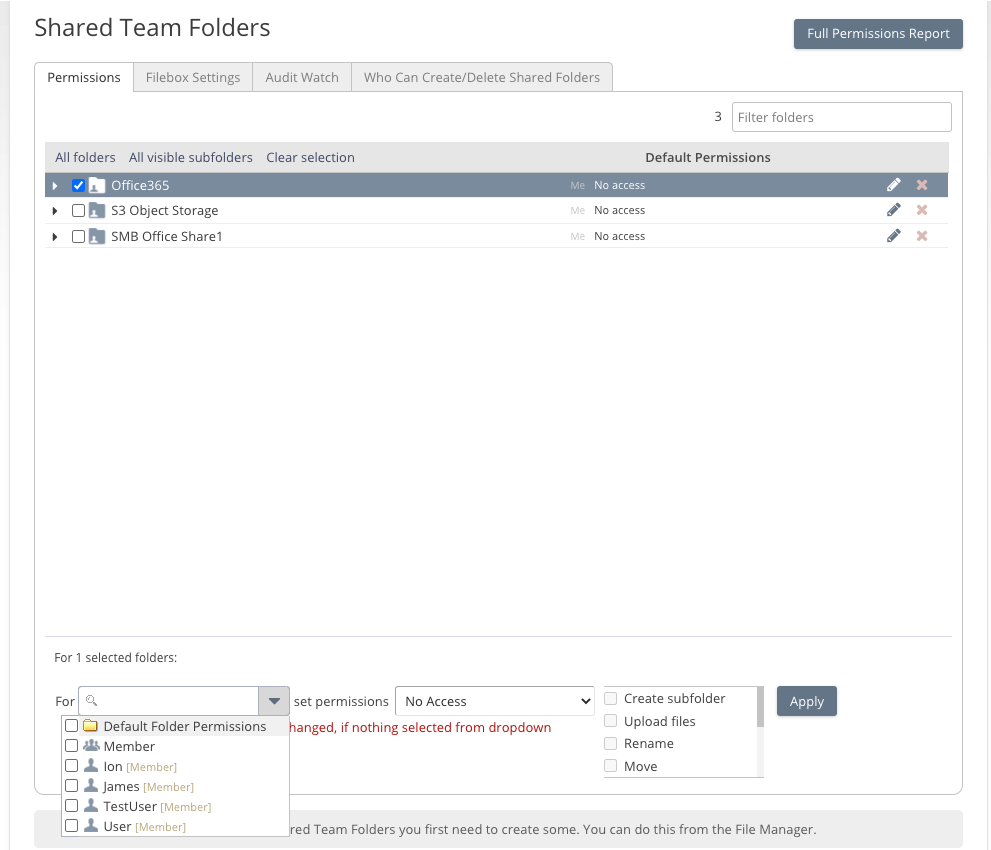
Task: Switch to the Filebox Settings tab
Action: (193, 77)
